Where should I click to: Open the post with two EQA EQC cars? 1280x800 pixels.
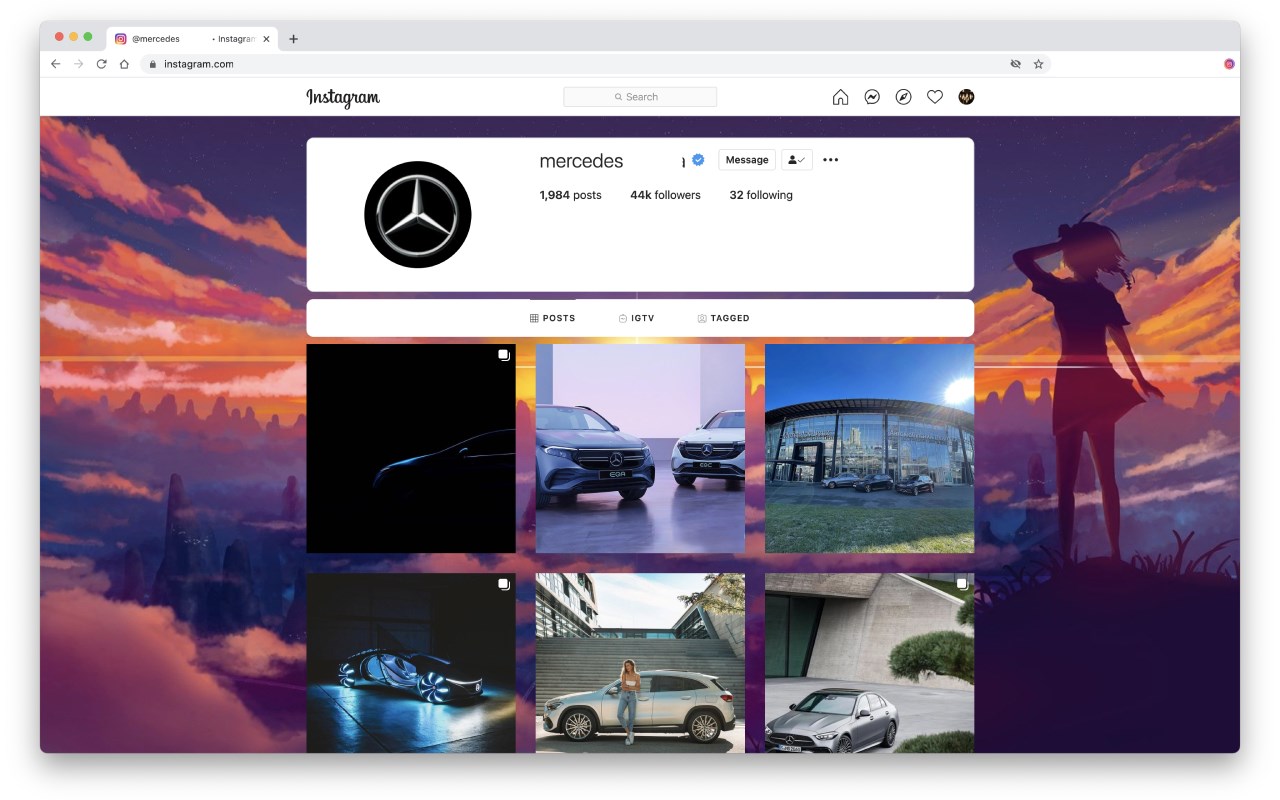(640, 448)
